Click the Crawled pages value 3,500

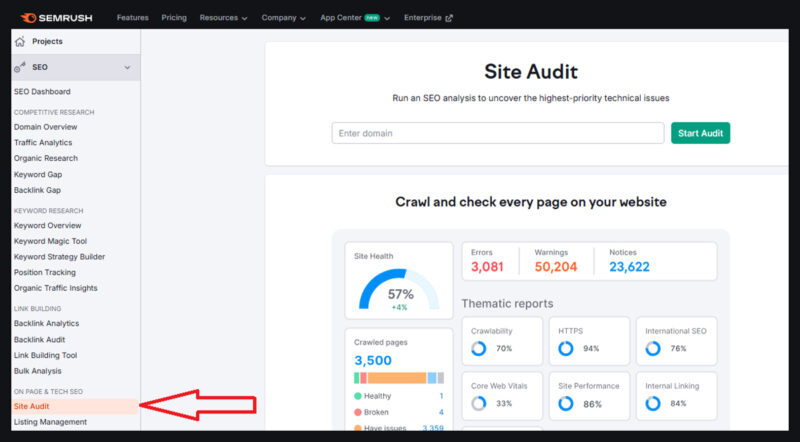373,360
